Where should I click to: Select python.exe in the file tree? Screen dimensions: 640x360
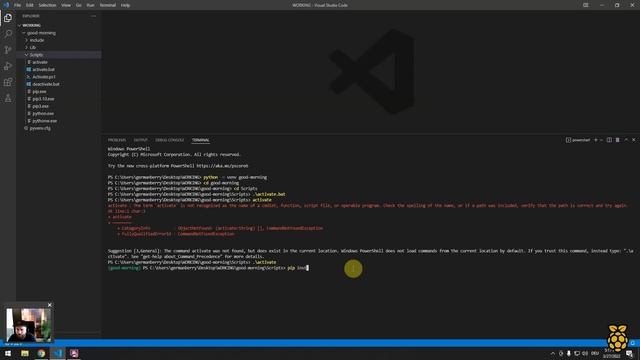click(59, 113)
